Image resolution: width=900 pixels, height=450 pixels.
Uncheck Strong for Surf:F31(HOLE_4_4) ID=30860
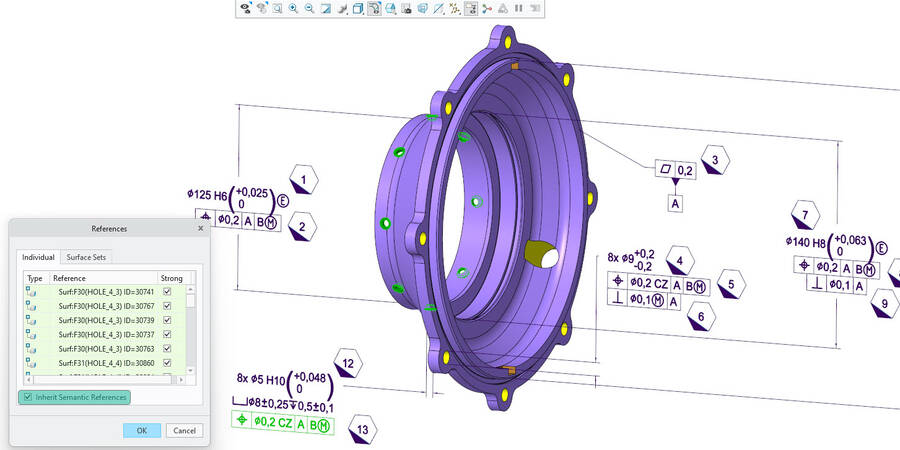[167, 361]
